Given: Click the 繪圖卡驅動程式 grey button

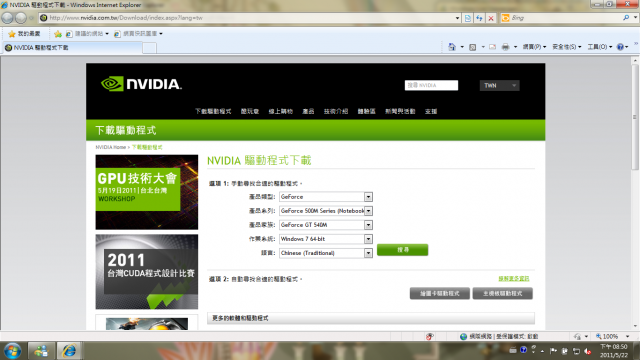Looking at the screenshot, I should coord(440,293).
